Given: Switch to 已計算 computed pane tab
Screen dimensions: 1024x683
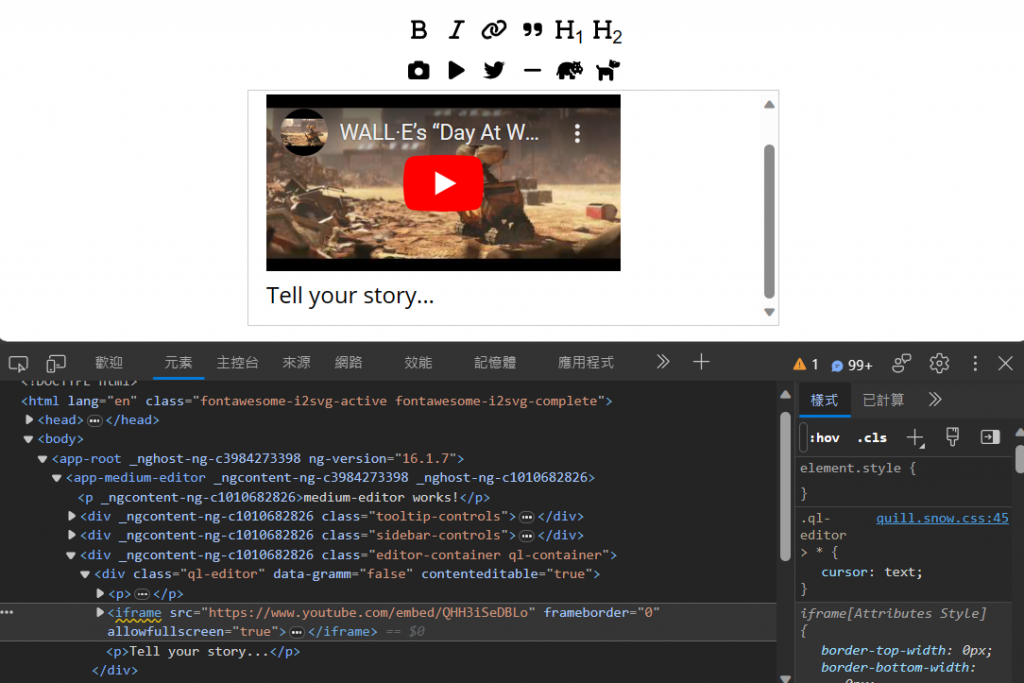Looking at the screenshot, I should 883,400.
